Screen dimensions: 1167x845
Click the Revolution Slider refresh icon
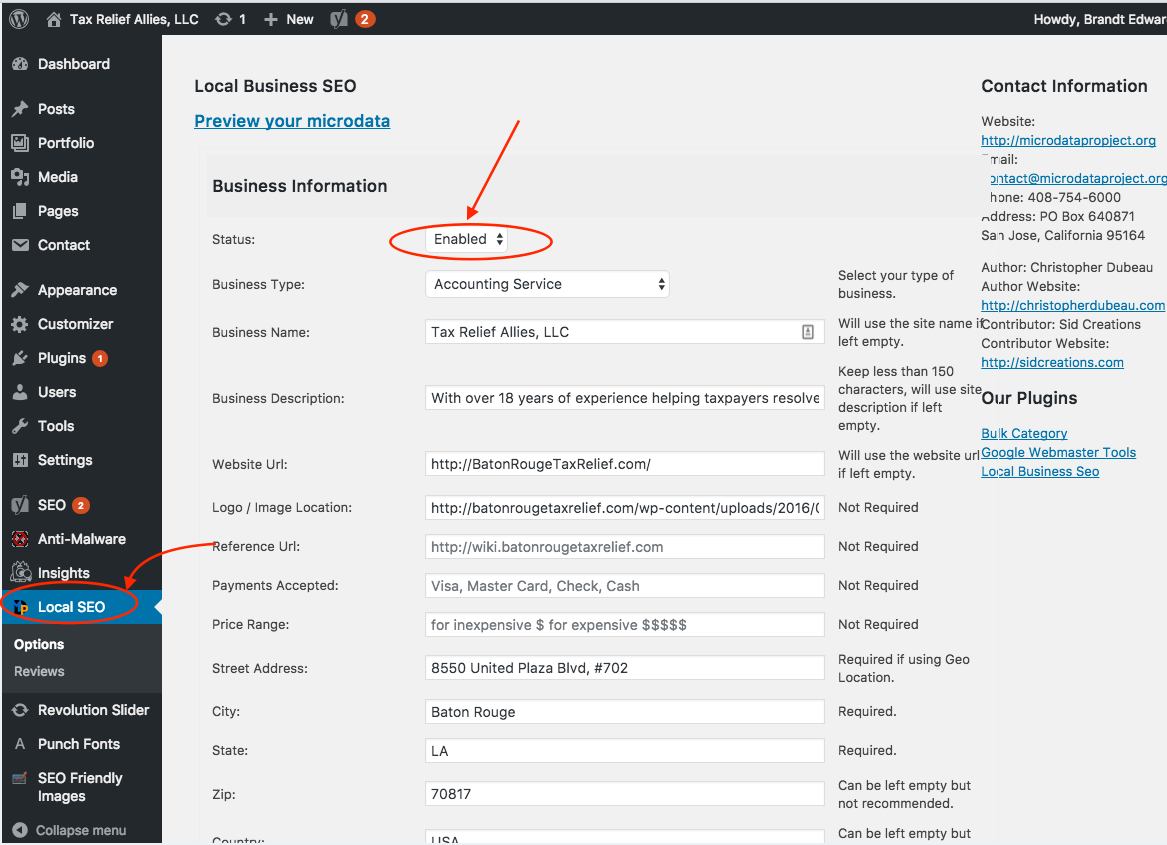tap(20, 710)
